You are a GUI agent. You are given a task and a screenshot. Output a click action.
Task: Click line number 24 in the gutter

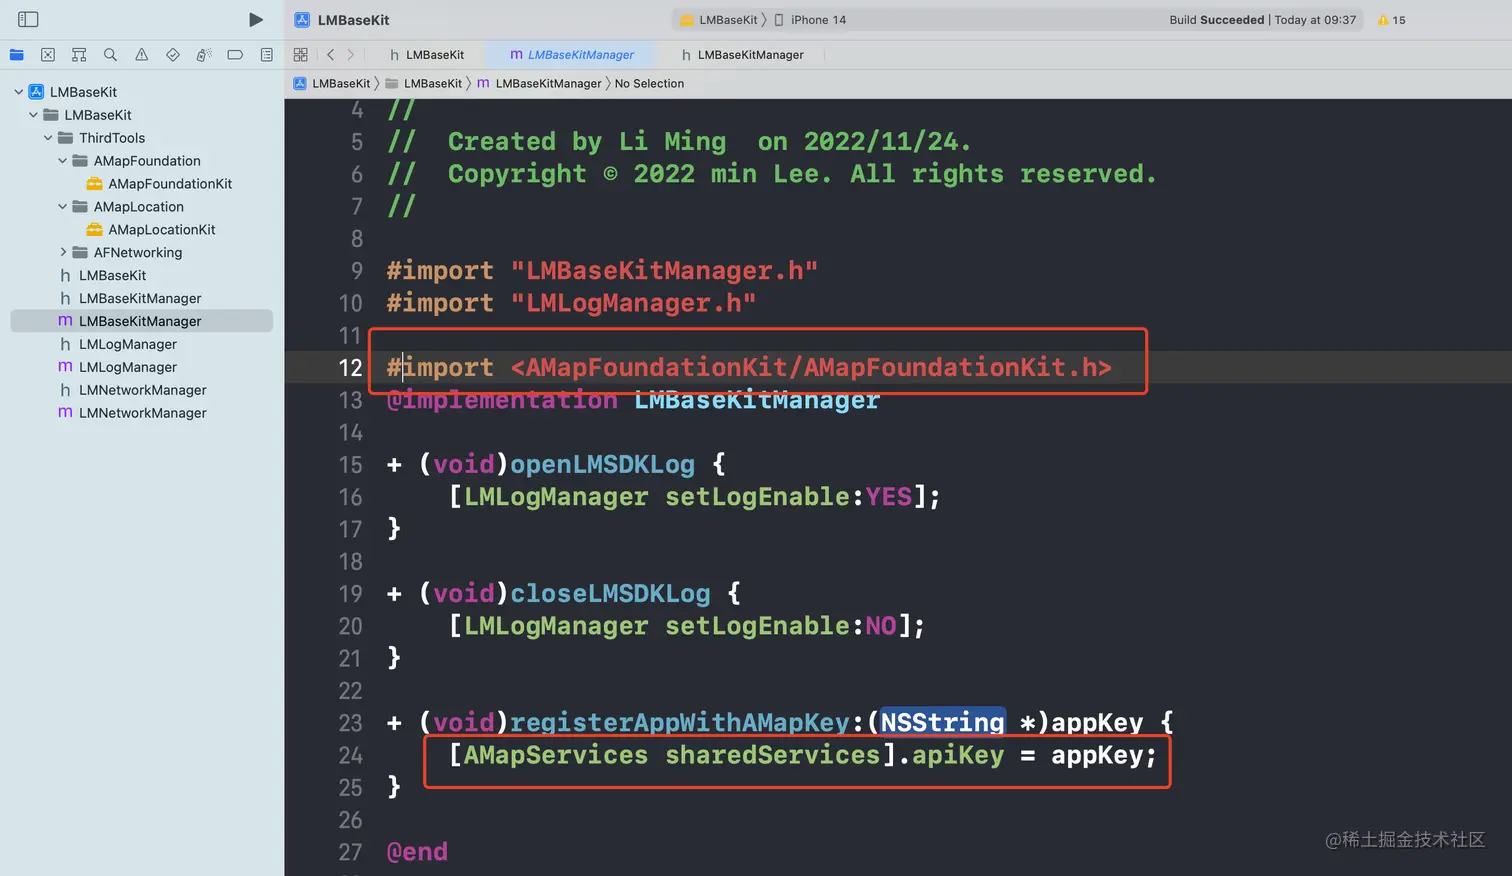[x=350, y=755]
